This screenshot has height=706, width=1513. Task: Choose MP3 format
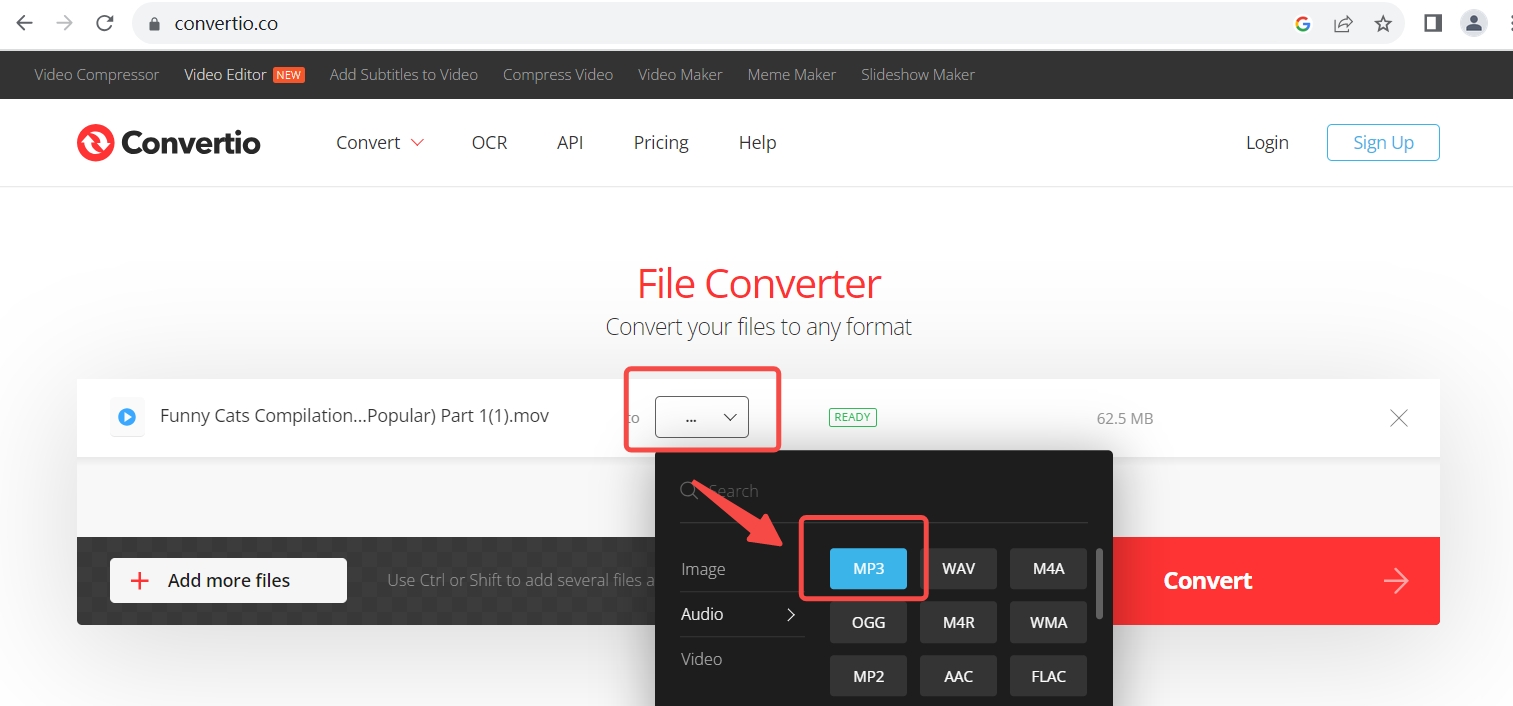868,568
